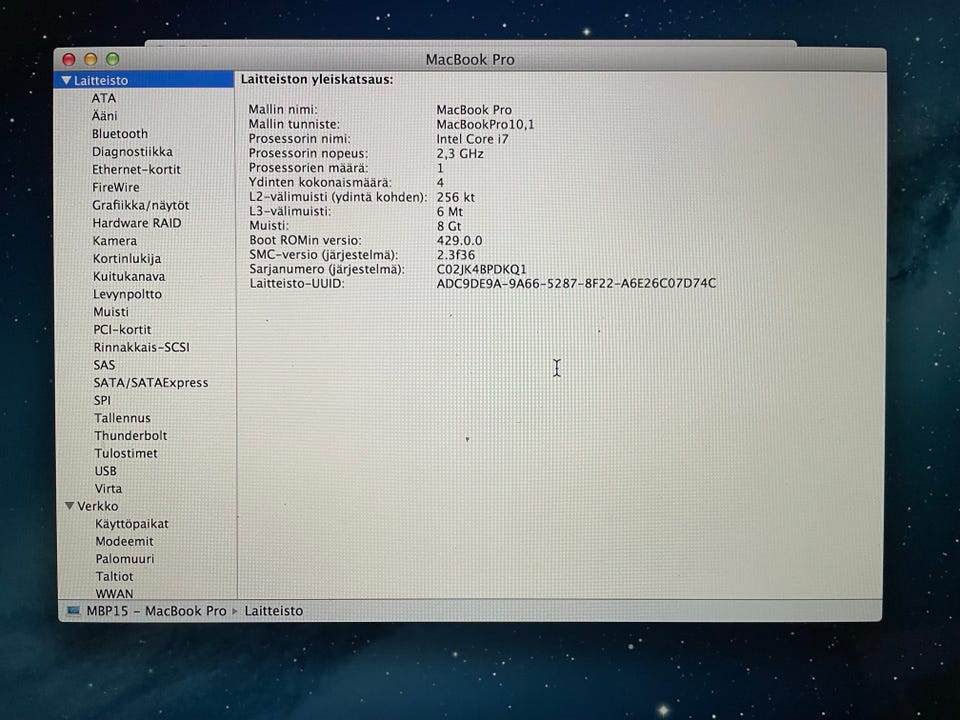Click the Laitteisto-UUID value

coord(576,283)
